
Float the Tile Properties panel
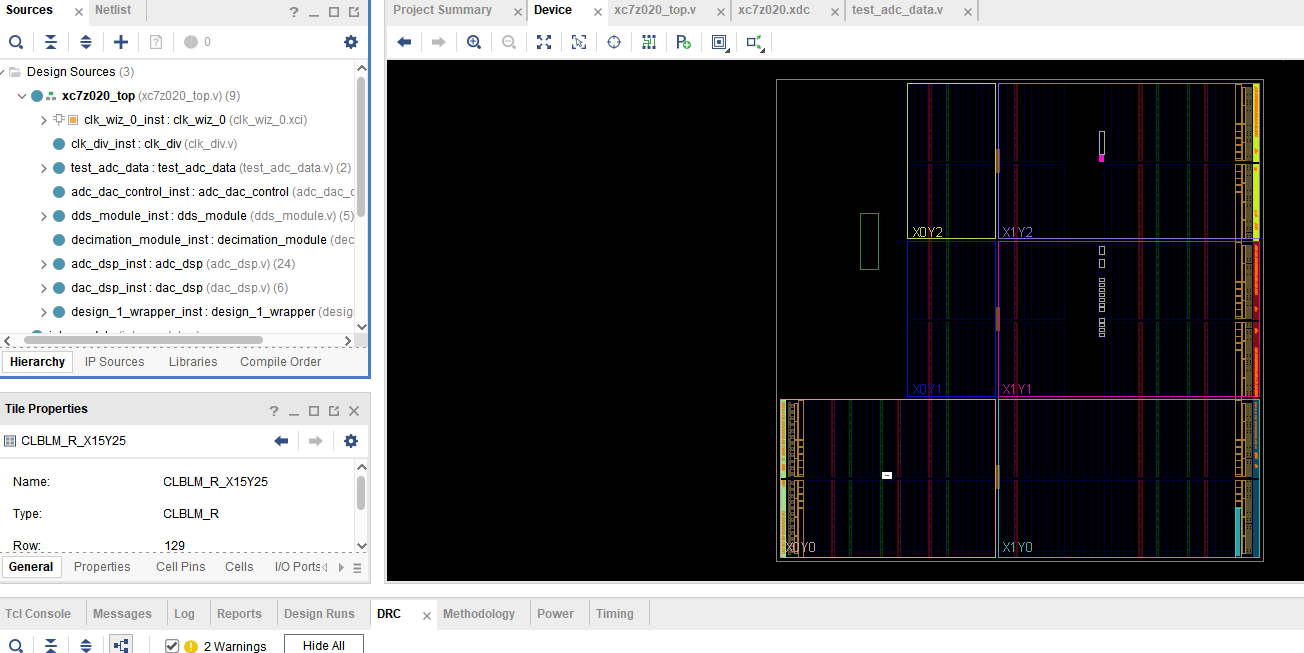pos(334,411)
